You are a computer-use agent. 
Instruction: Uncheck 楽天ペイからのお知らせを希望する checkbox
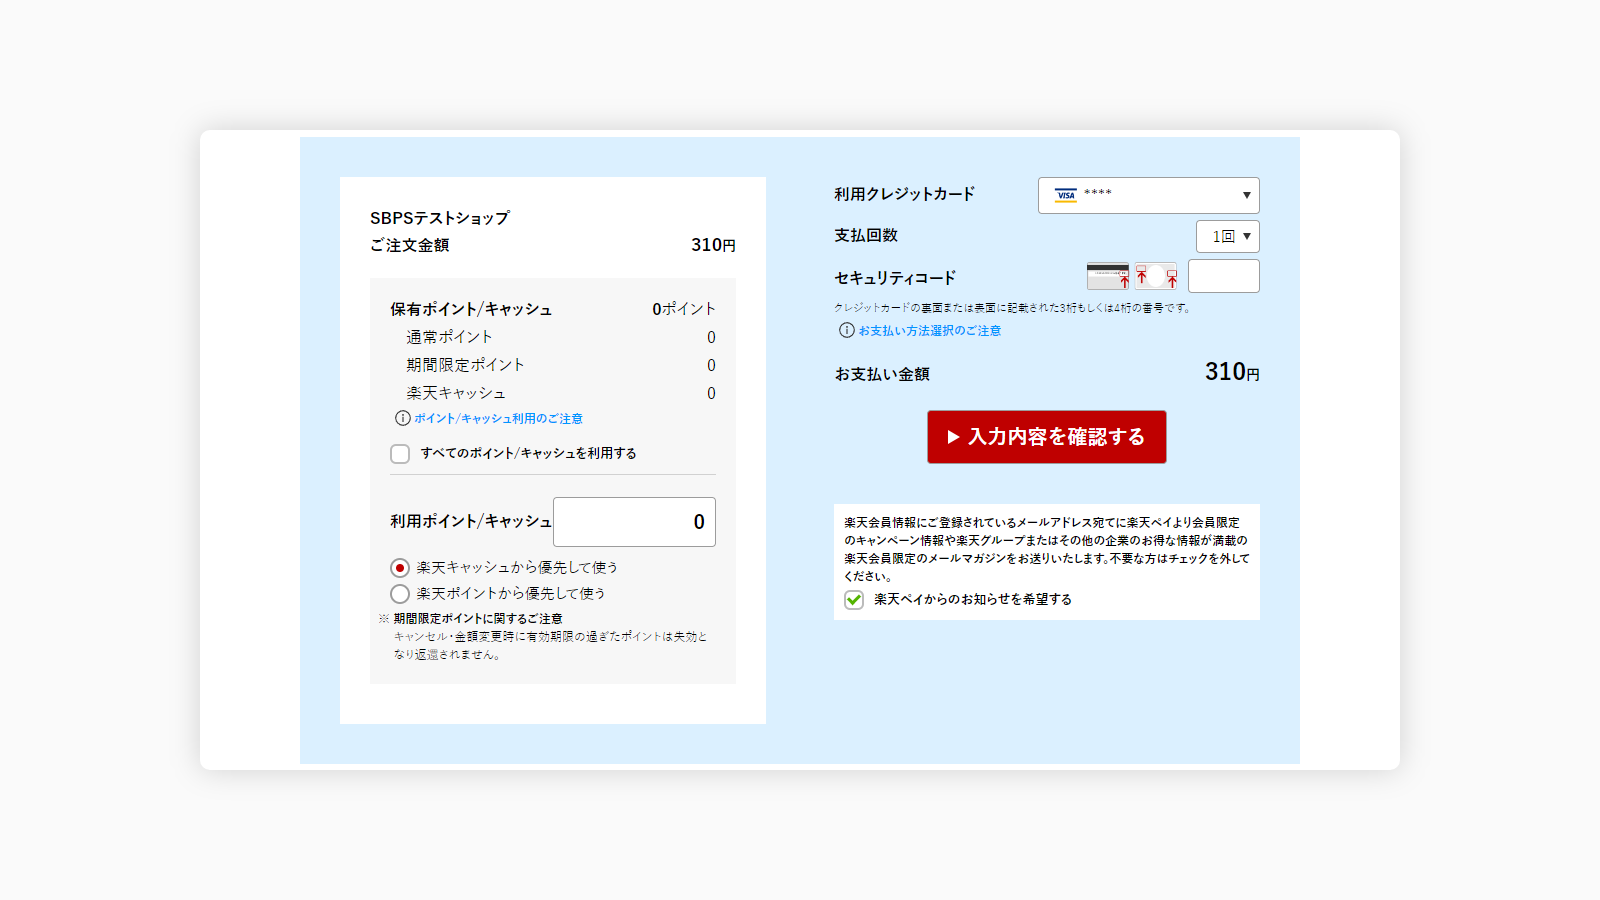point(854,600)
